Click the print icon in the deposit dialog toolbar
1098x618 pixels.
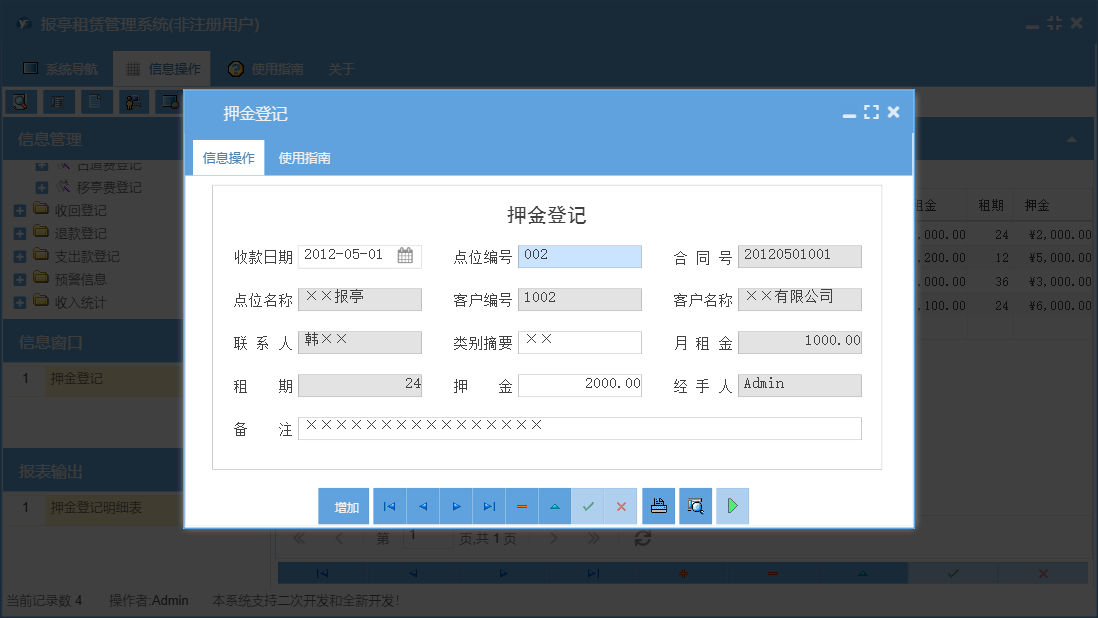[x=658, y=506]
